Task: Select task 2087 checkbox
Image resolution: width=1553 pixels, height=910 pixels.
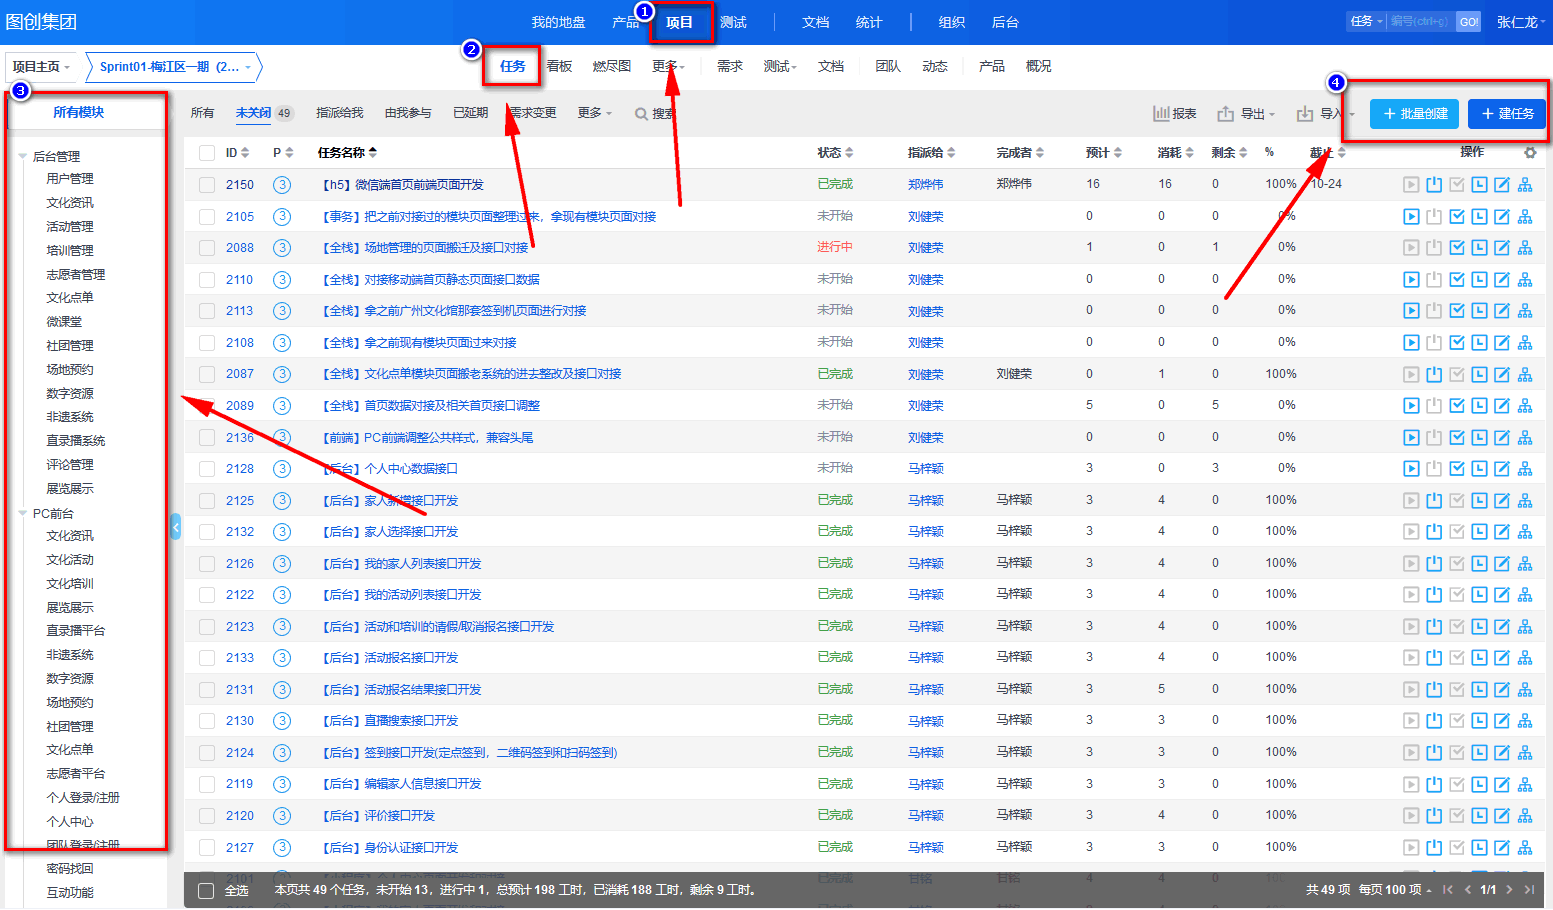Action: [207, 374]
